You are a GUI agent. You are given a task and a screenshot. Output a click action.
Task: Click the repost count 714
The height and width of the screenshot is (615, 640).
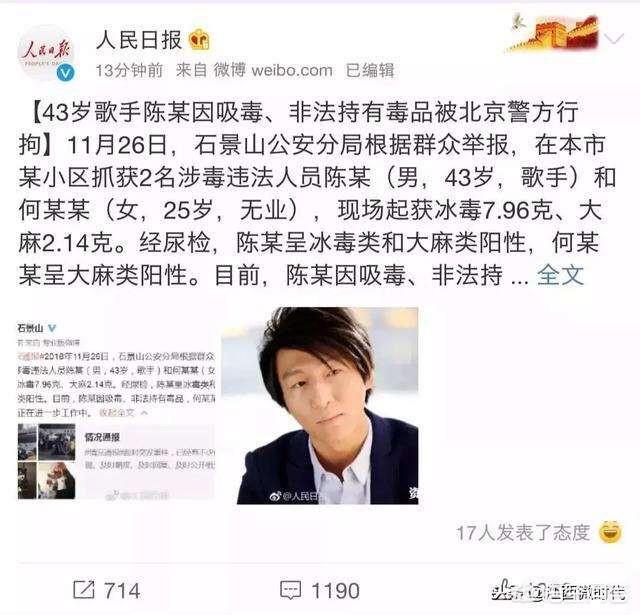[x=122, y=591]
